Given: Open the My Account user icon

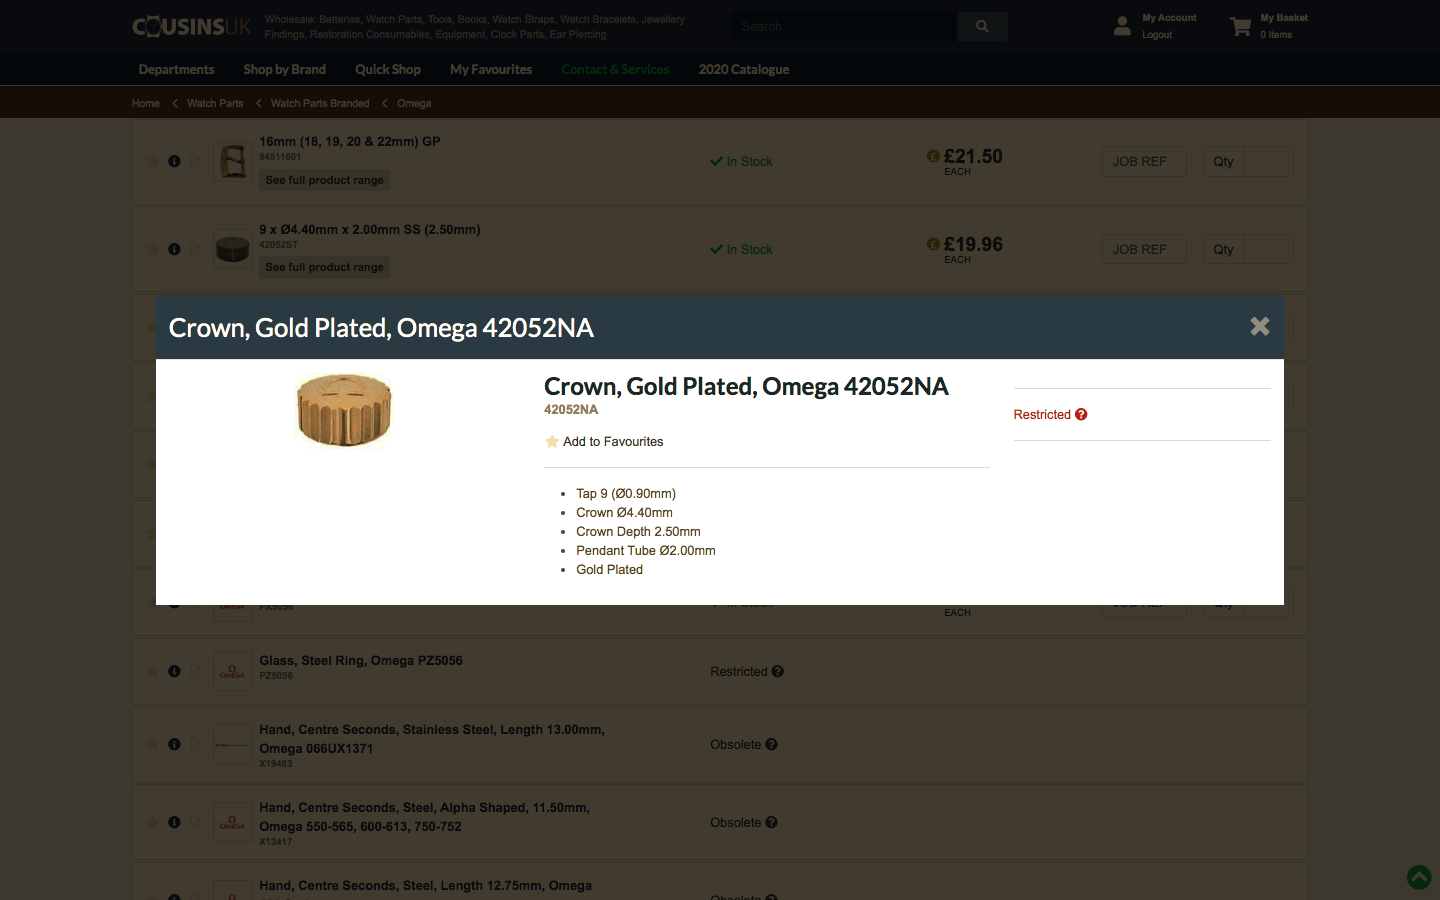Looking at the screenshot, I should pos(1122,26).
